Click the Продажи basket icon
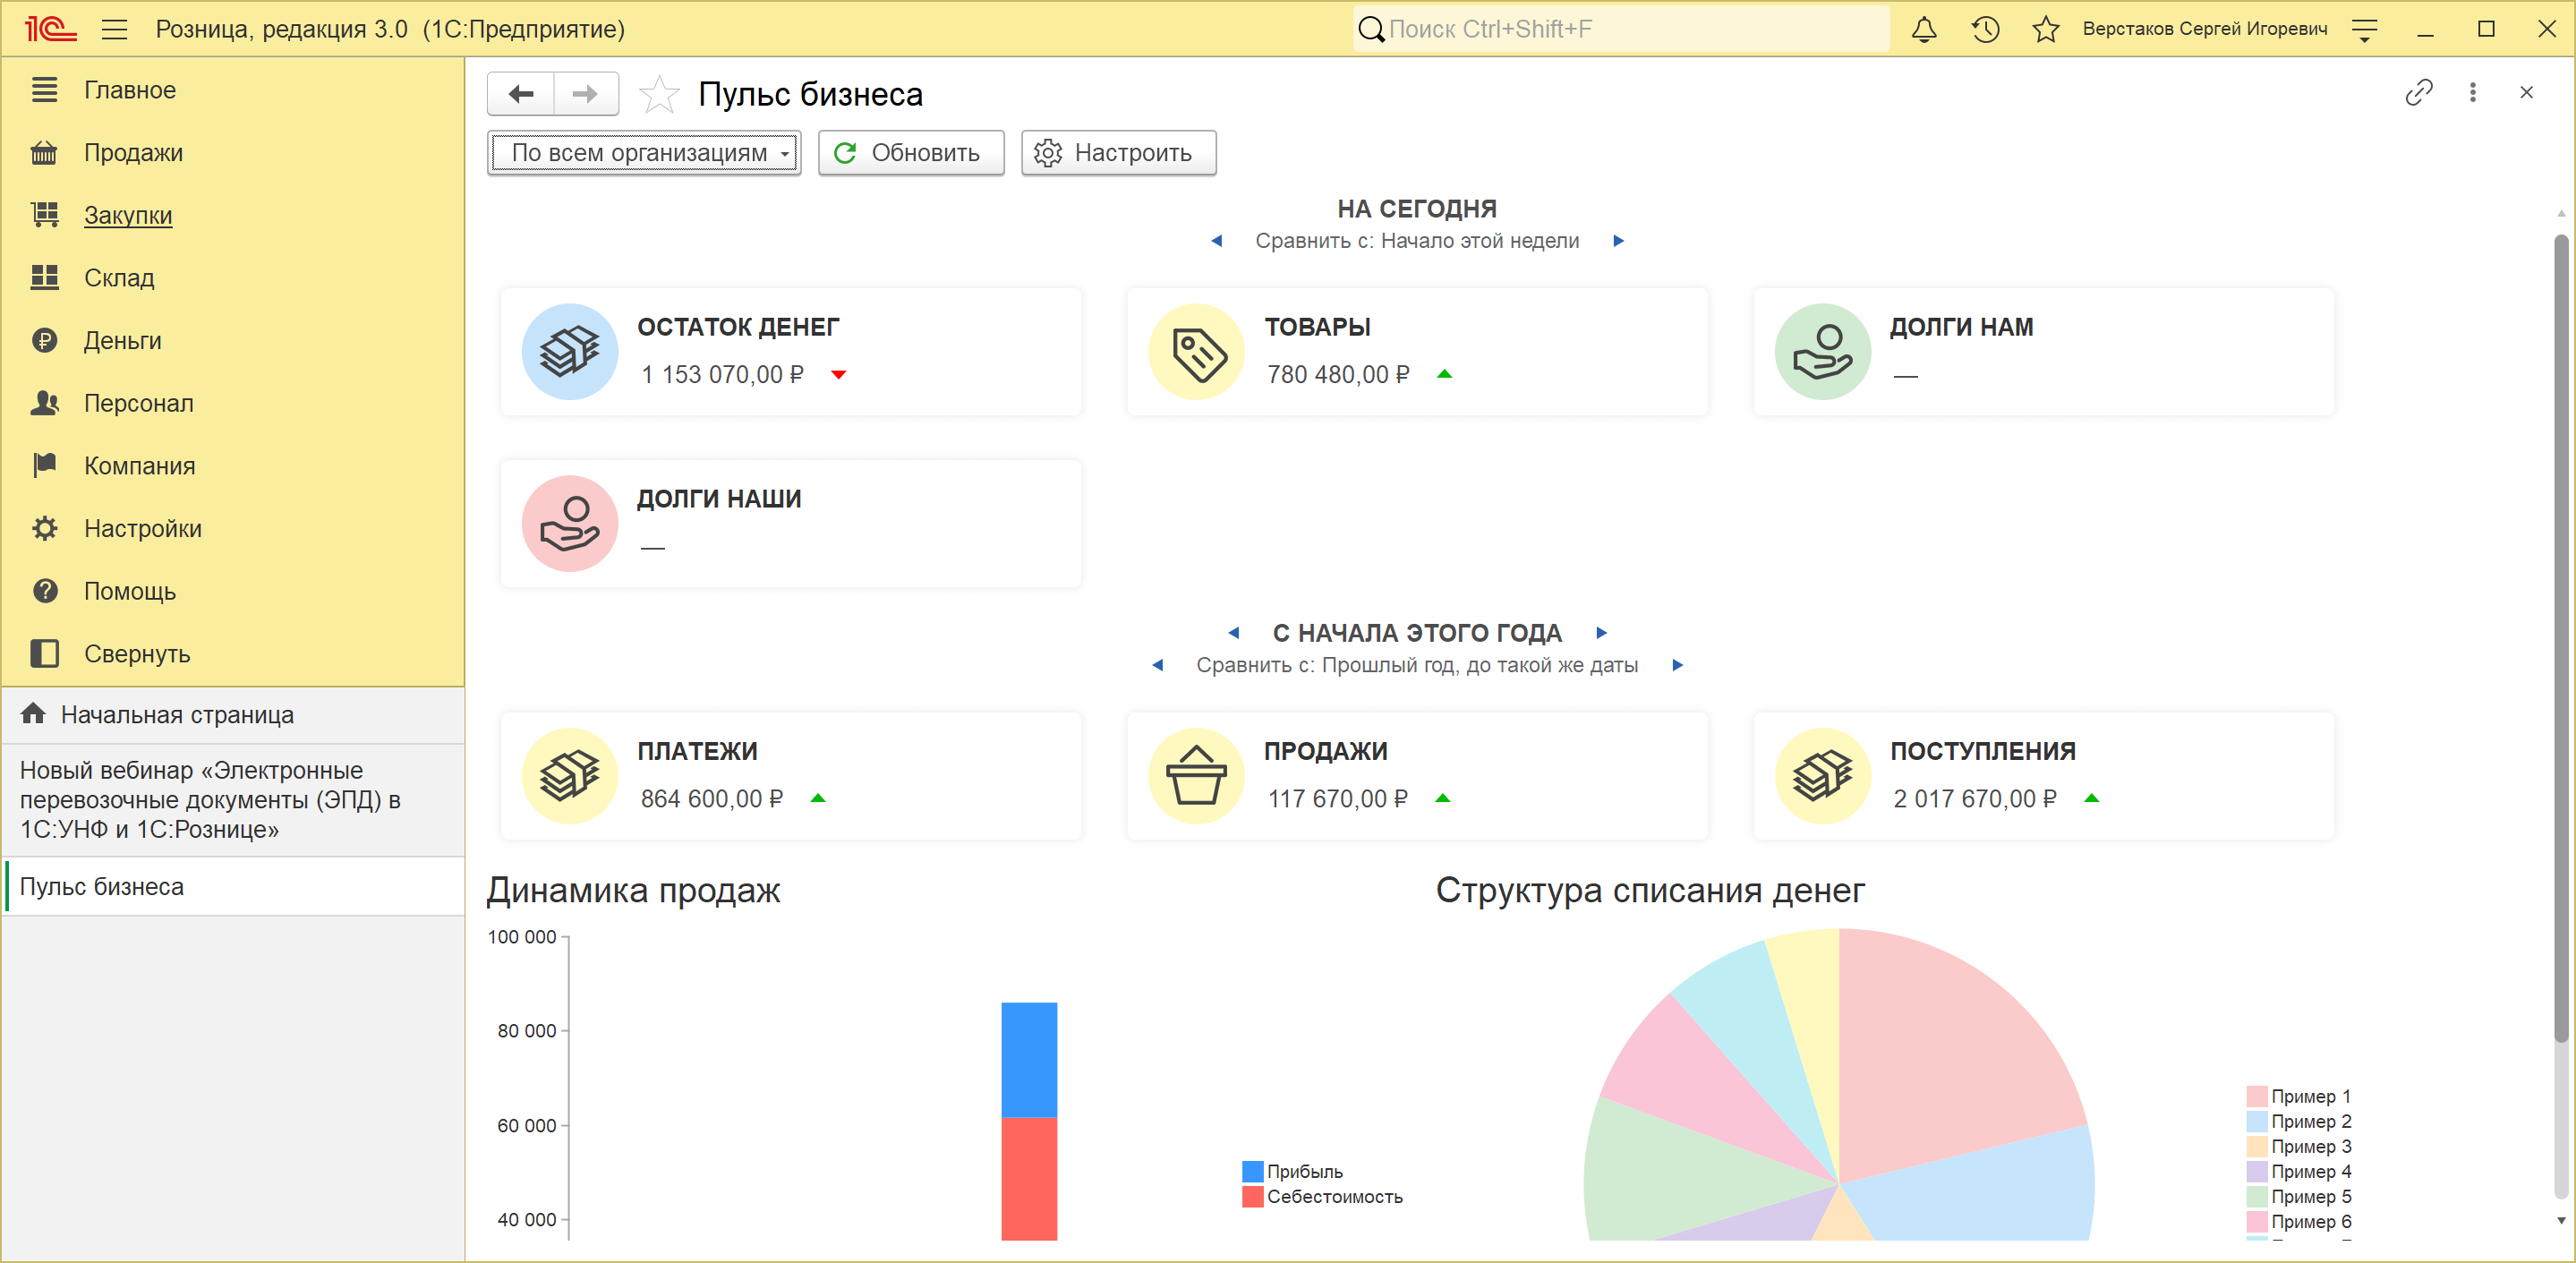The width and height of the screenshot is (2576, 1263). (x=1197, y=776)
